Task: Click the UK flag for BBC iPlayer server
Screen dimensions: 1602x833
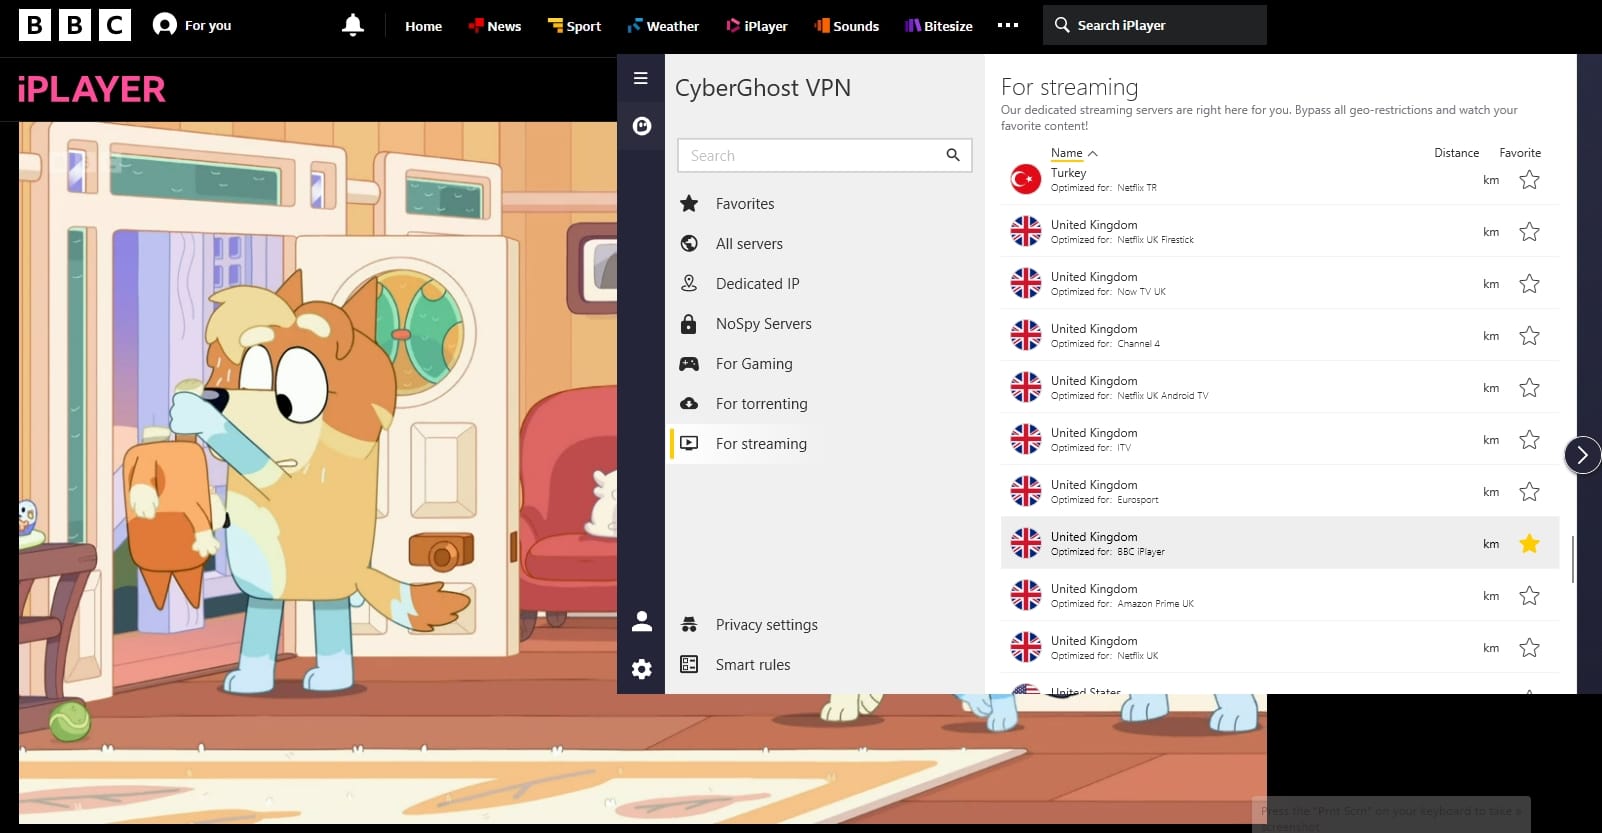Action: pyautogui.click(x=1026, y=544)
